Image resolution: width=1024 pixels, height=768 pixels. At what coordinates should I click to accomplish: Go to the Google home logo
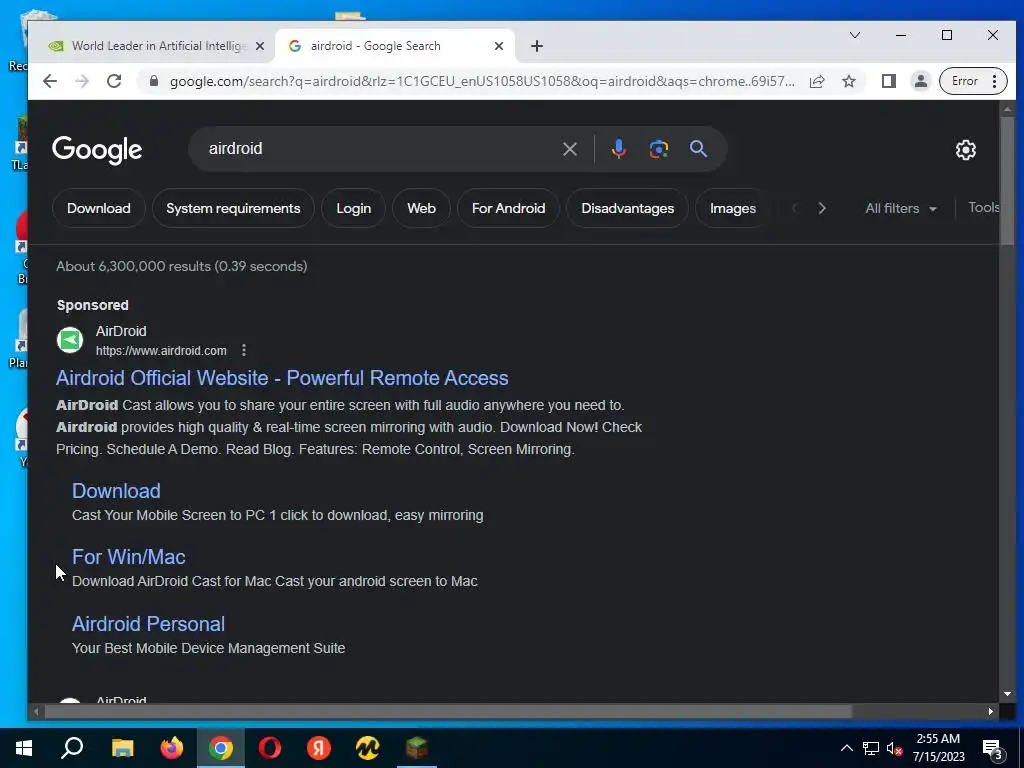tap(97, 150)
